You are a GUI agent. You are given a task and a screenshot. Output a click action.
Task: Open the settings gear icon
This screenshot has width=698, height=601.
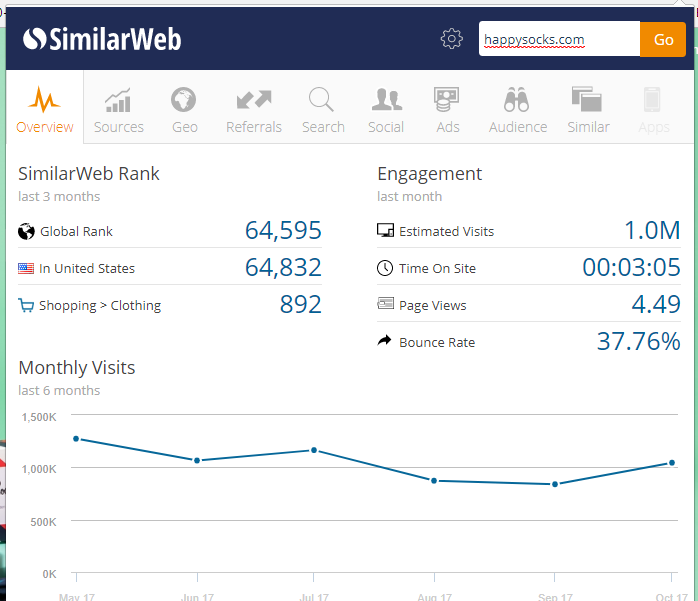pos(452,39)
